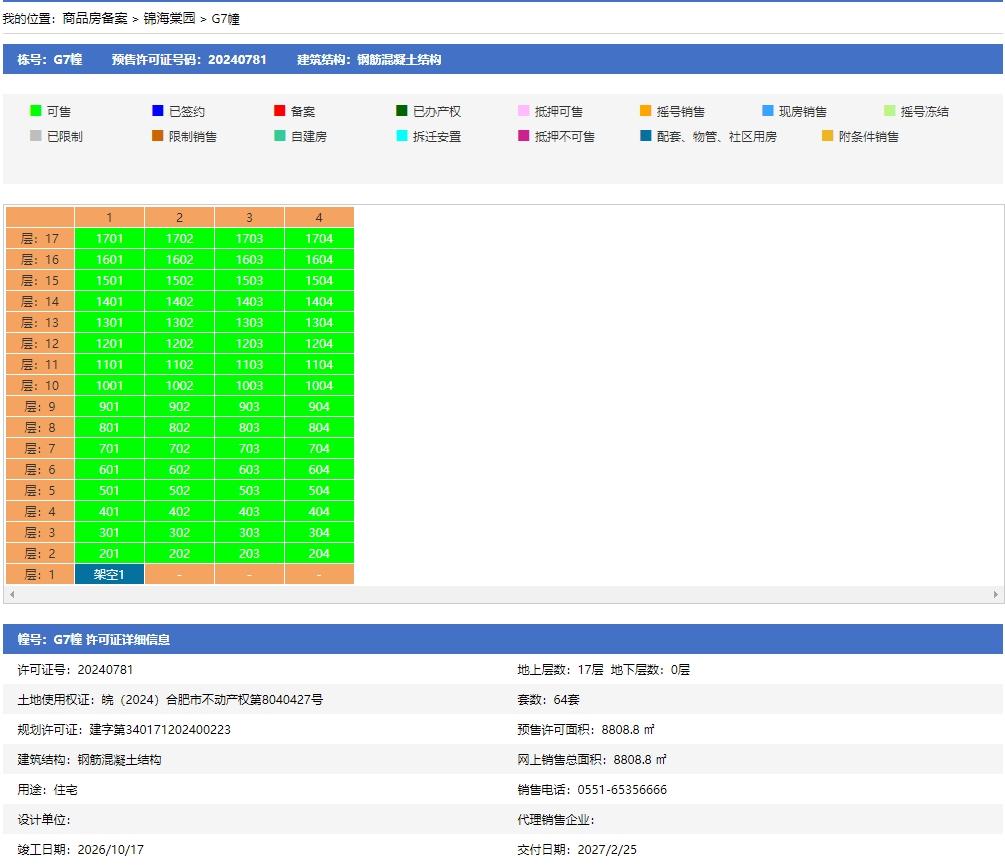Open unit 1001 cell
This screenshot has height=868, width=1005.
(110, 385)
